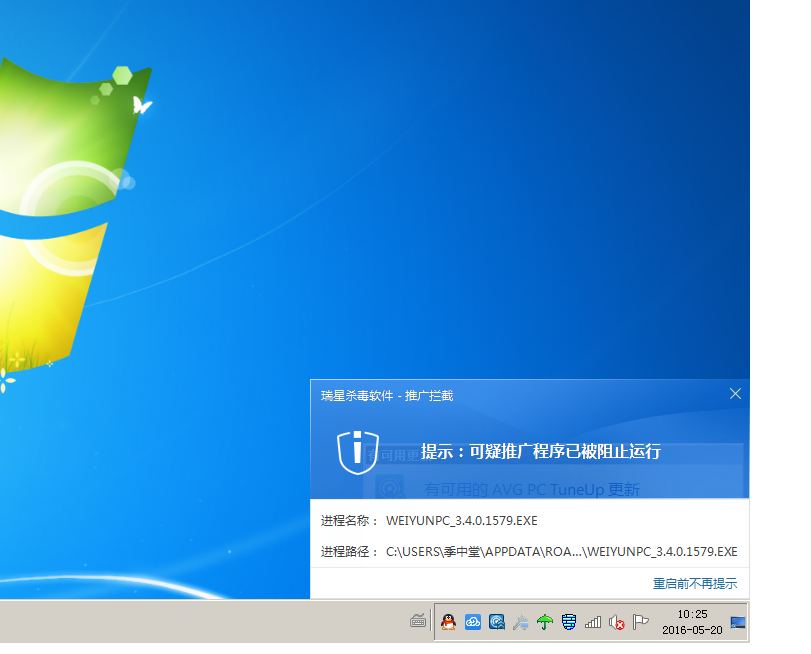
Task: Click the process path C:\USERS text
Action: (x=562, y=552)
